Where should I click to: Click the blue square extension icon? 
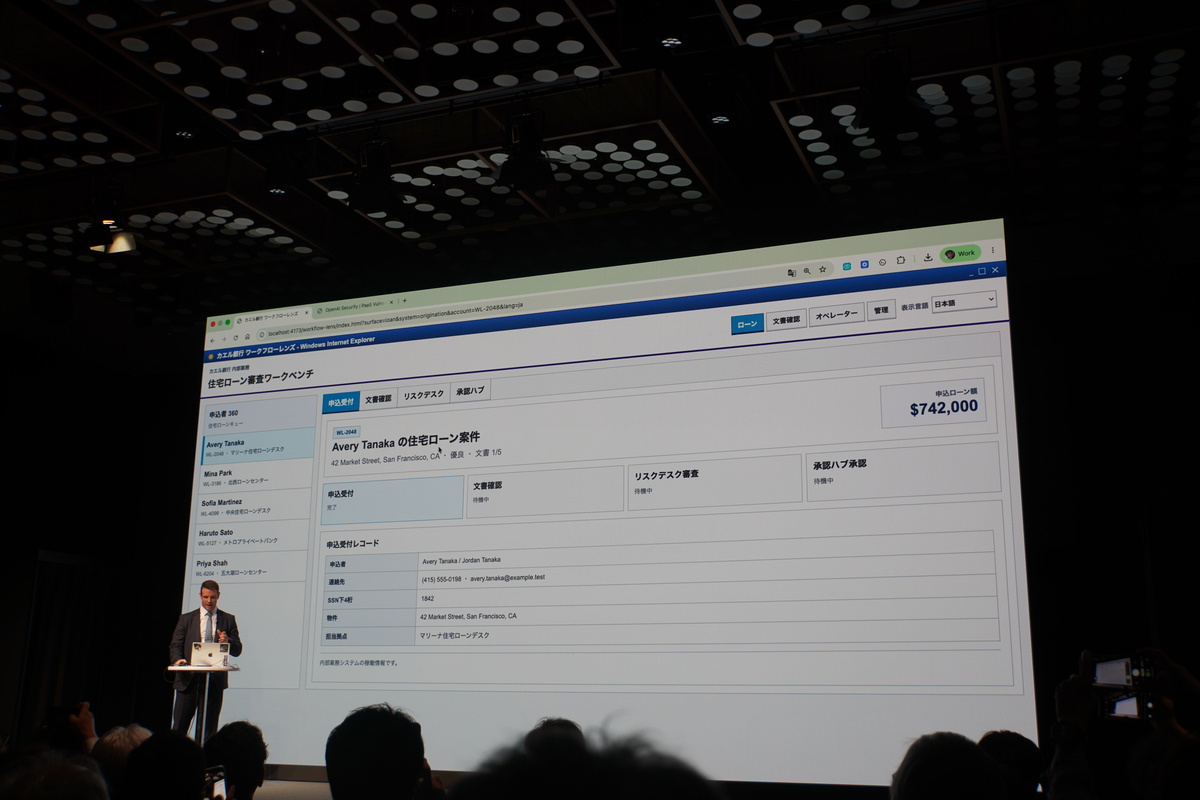click(x=865, y=265)
